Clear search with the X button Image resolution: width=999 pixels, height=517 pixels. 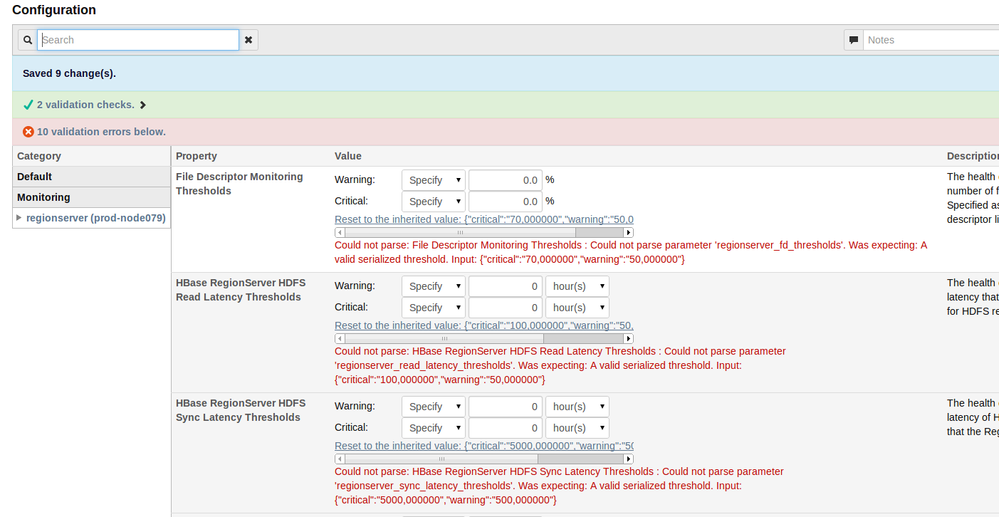(249, 40)
